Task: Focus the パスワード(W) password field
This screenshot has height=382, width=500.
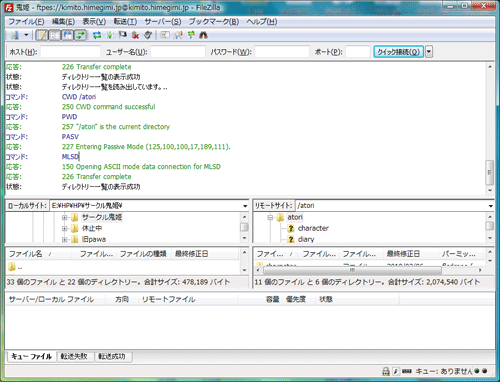Action: click(282, 52)
